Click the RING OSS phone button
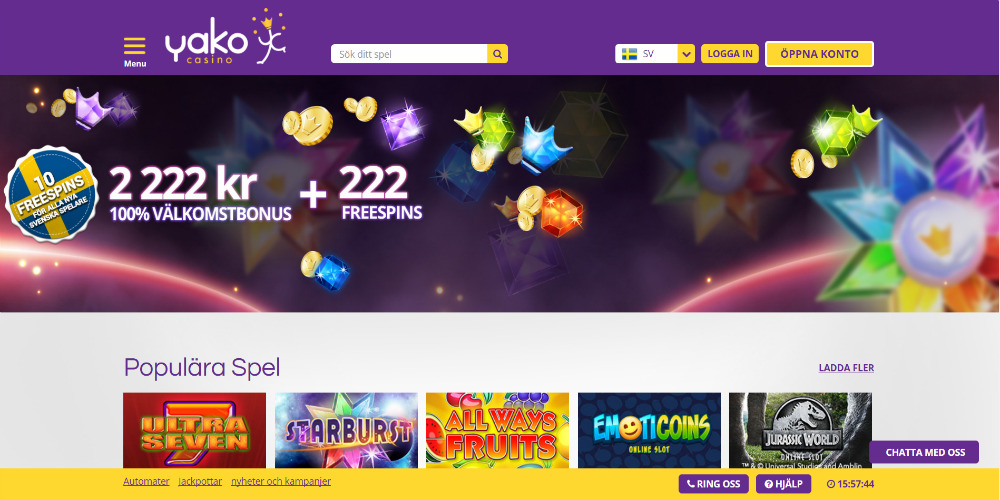 click(x=714, y=484)
